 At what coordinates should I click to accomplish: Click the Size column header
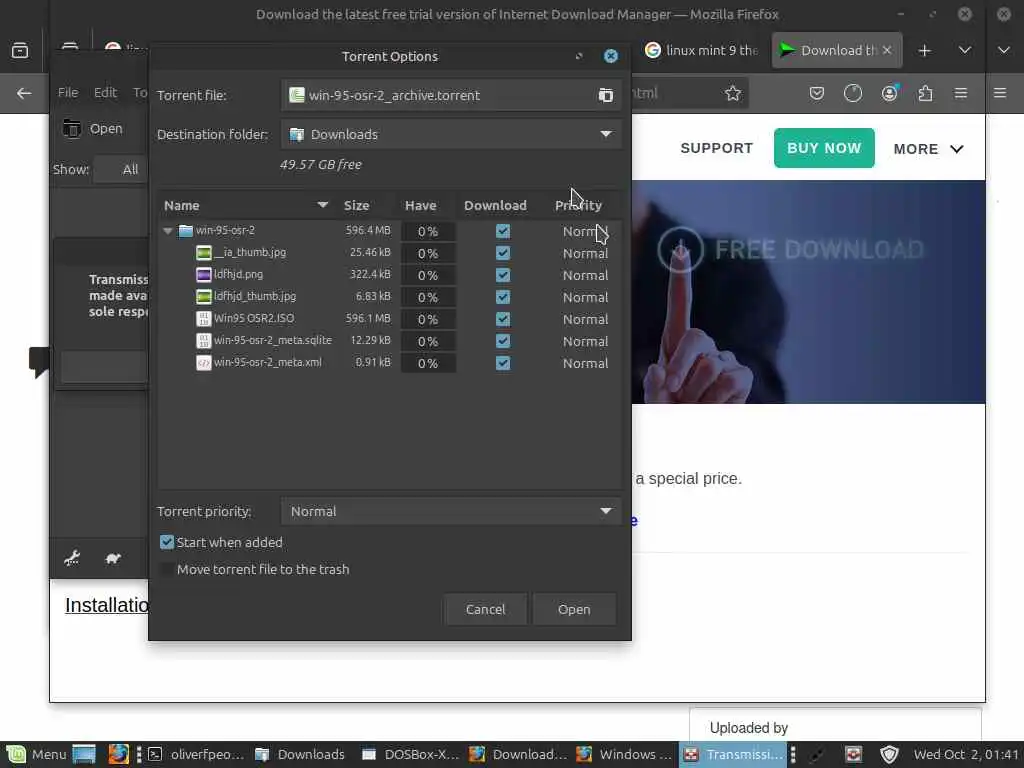coord(357,205)
